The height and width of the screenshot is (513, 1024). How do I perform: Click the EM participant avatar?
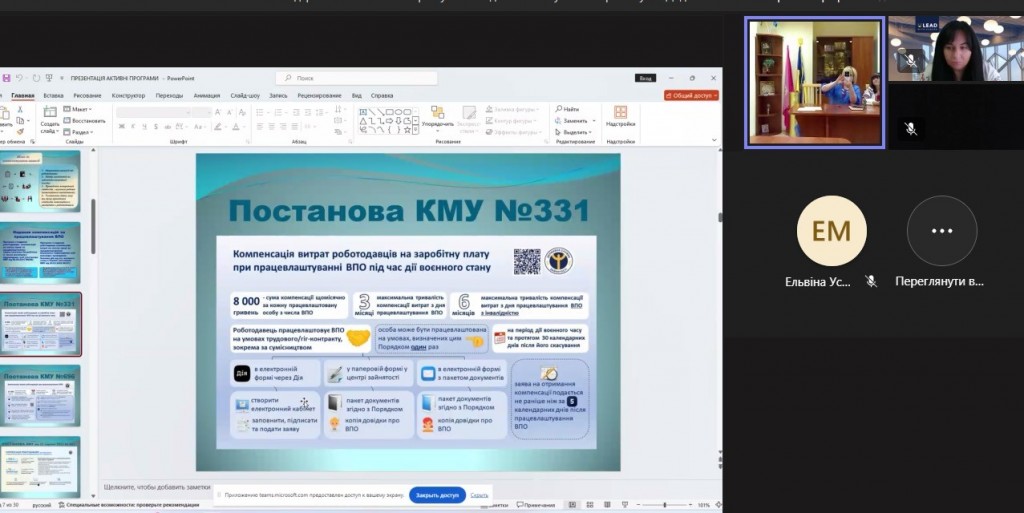tap(825, 231)
